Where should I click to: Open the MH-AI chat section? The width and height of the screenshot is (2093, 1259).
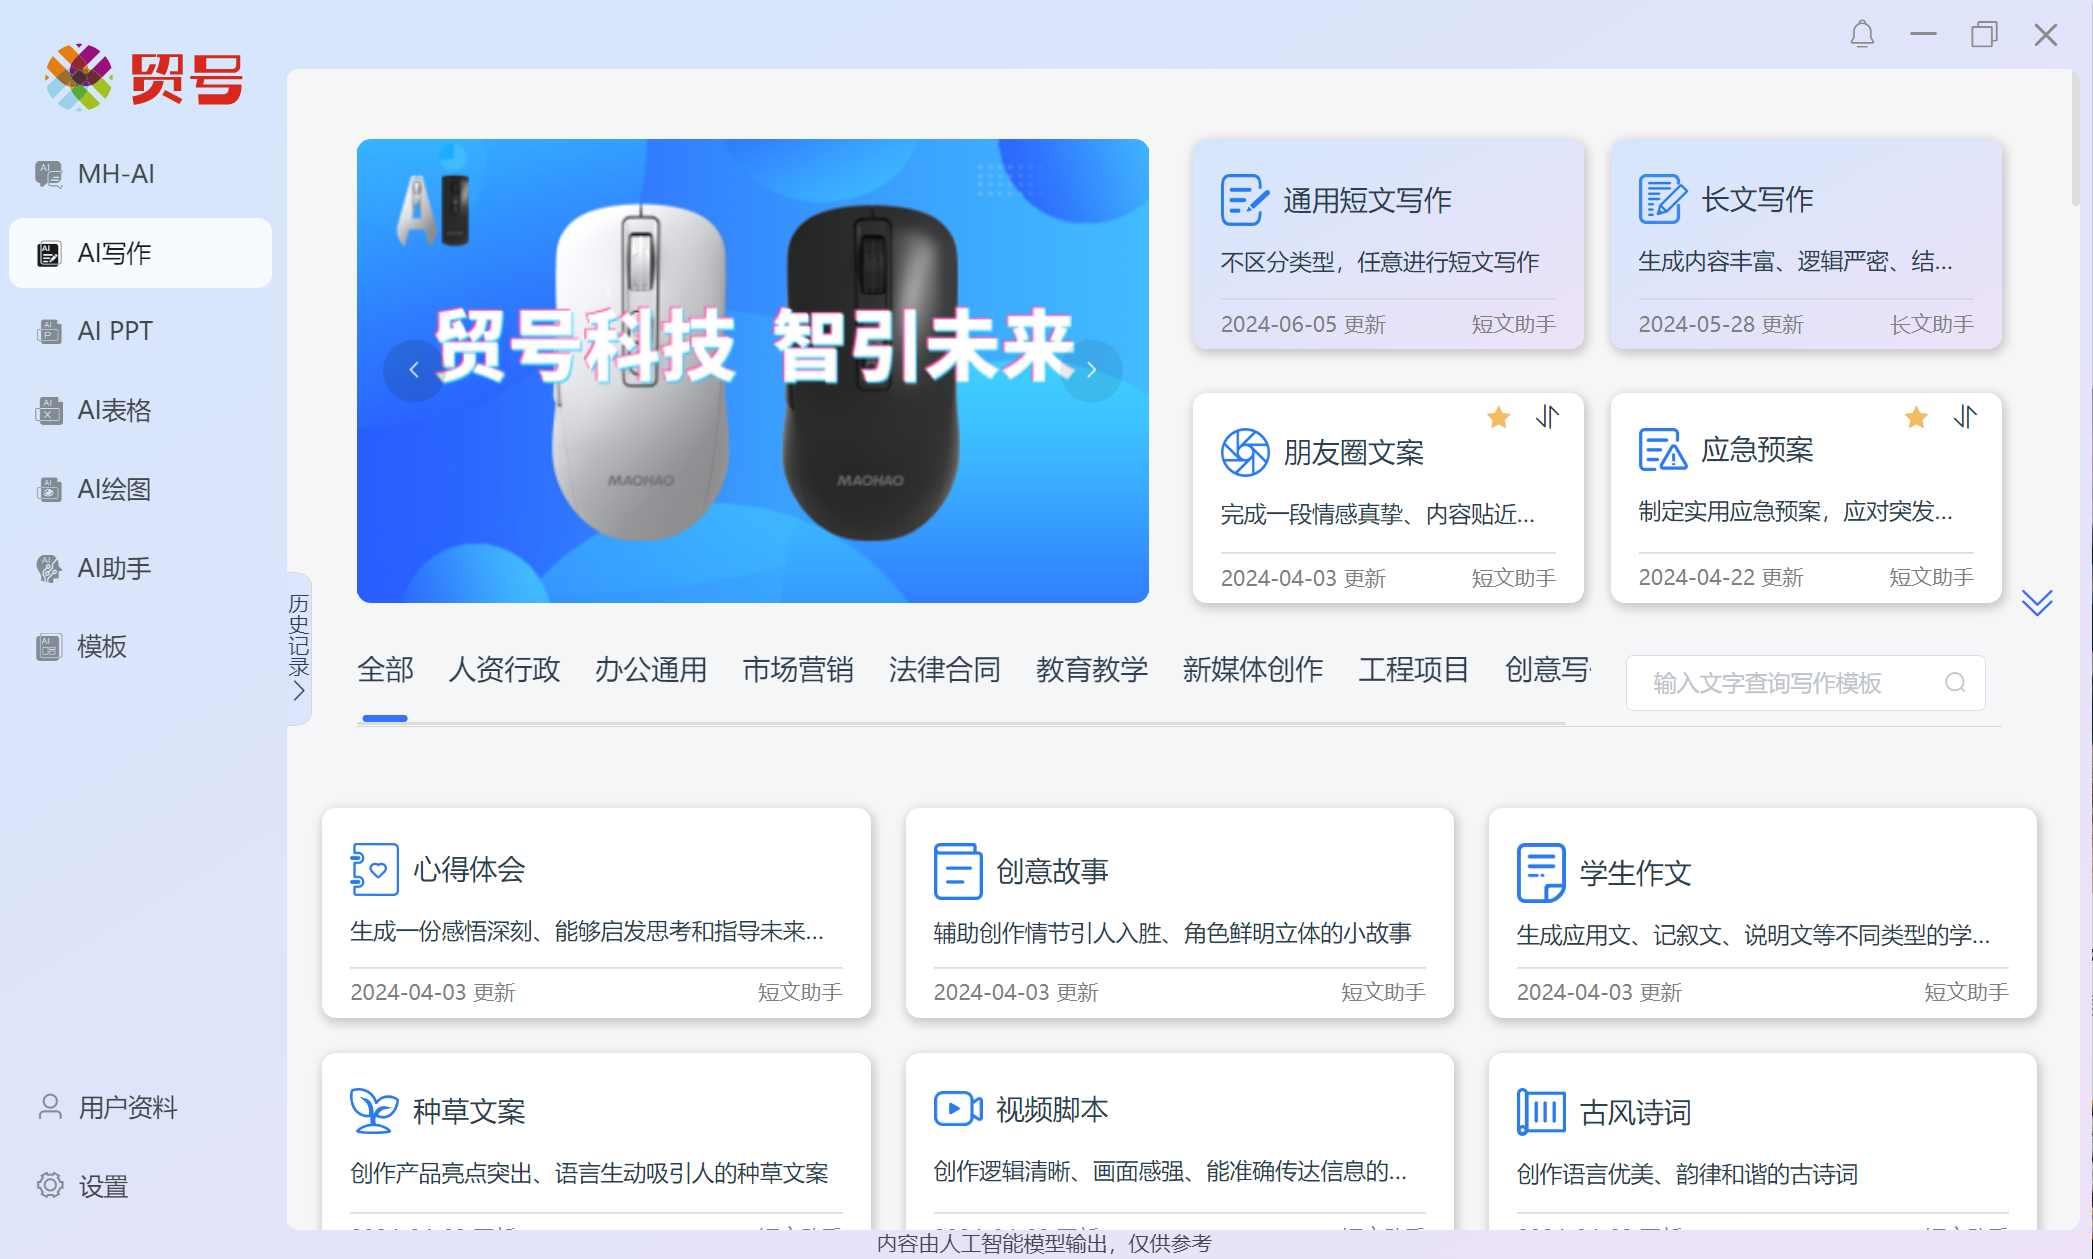pos(140,174)
